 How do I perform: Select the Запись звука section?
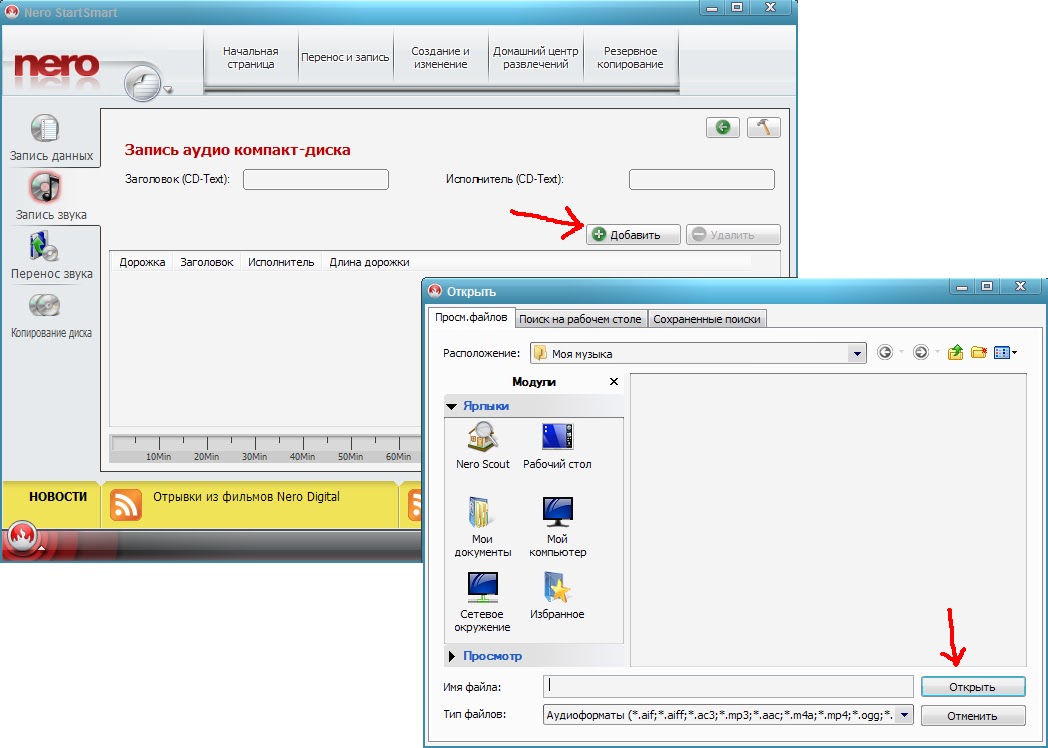[51, 197]
